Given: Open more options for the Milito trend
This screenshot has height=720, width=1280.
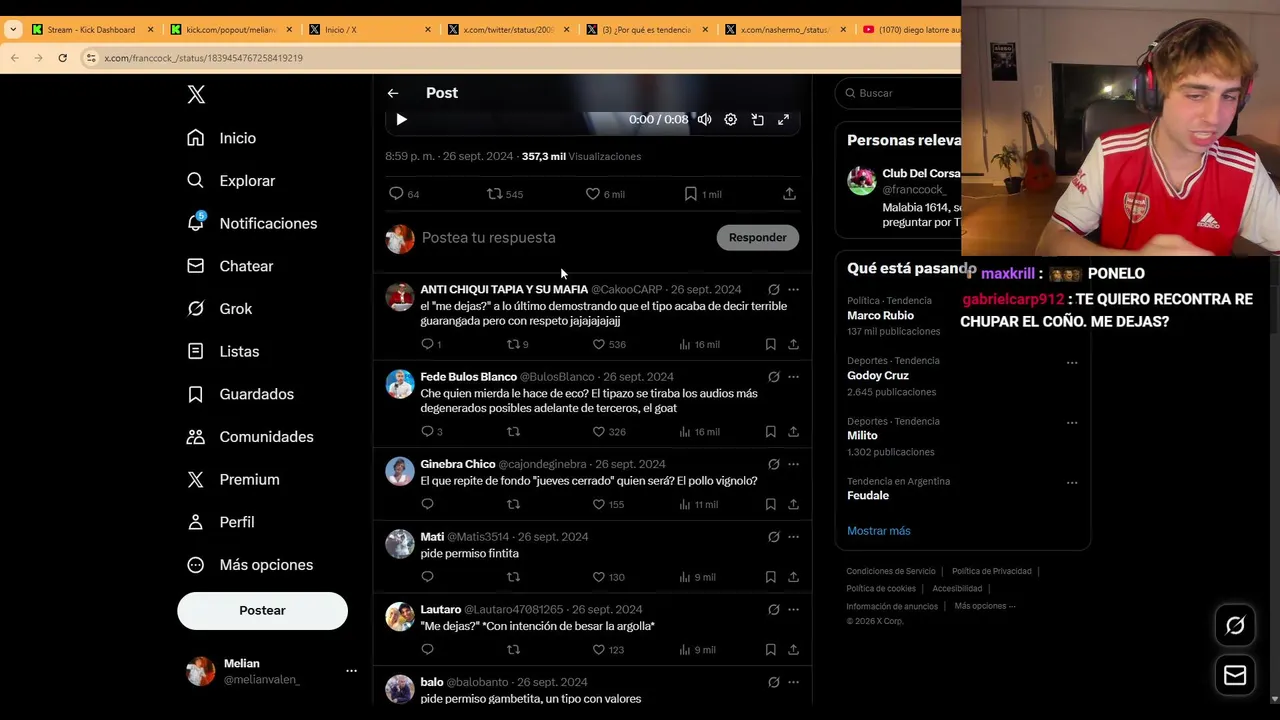Looking at the screenshot, I should tap(1072, 423).
